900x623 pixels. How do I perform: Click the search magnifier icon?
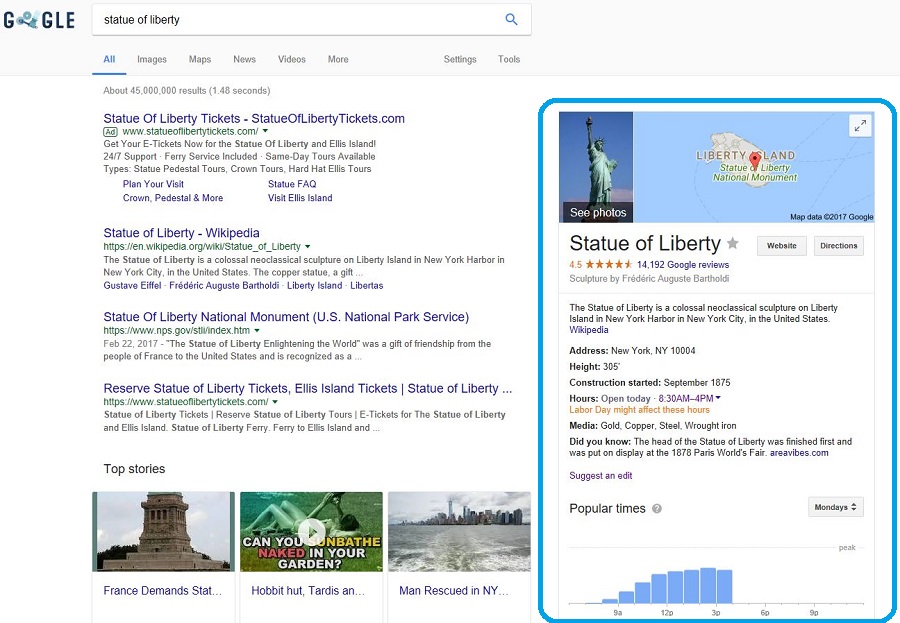point(511,20)
